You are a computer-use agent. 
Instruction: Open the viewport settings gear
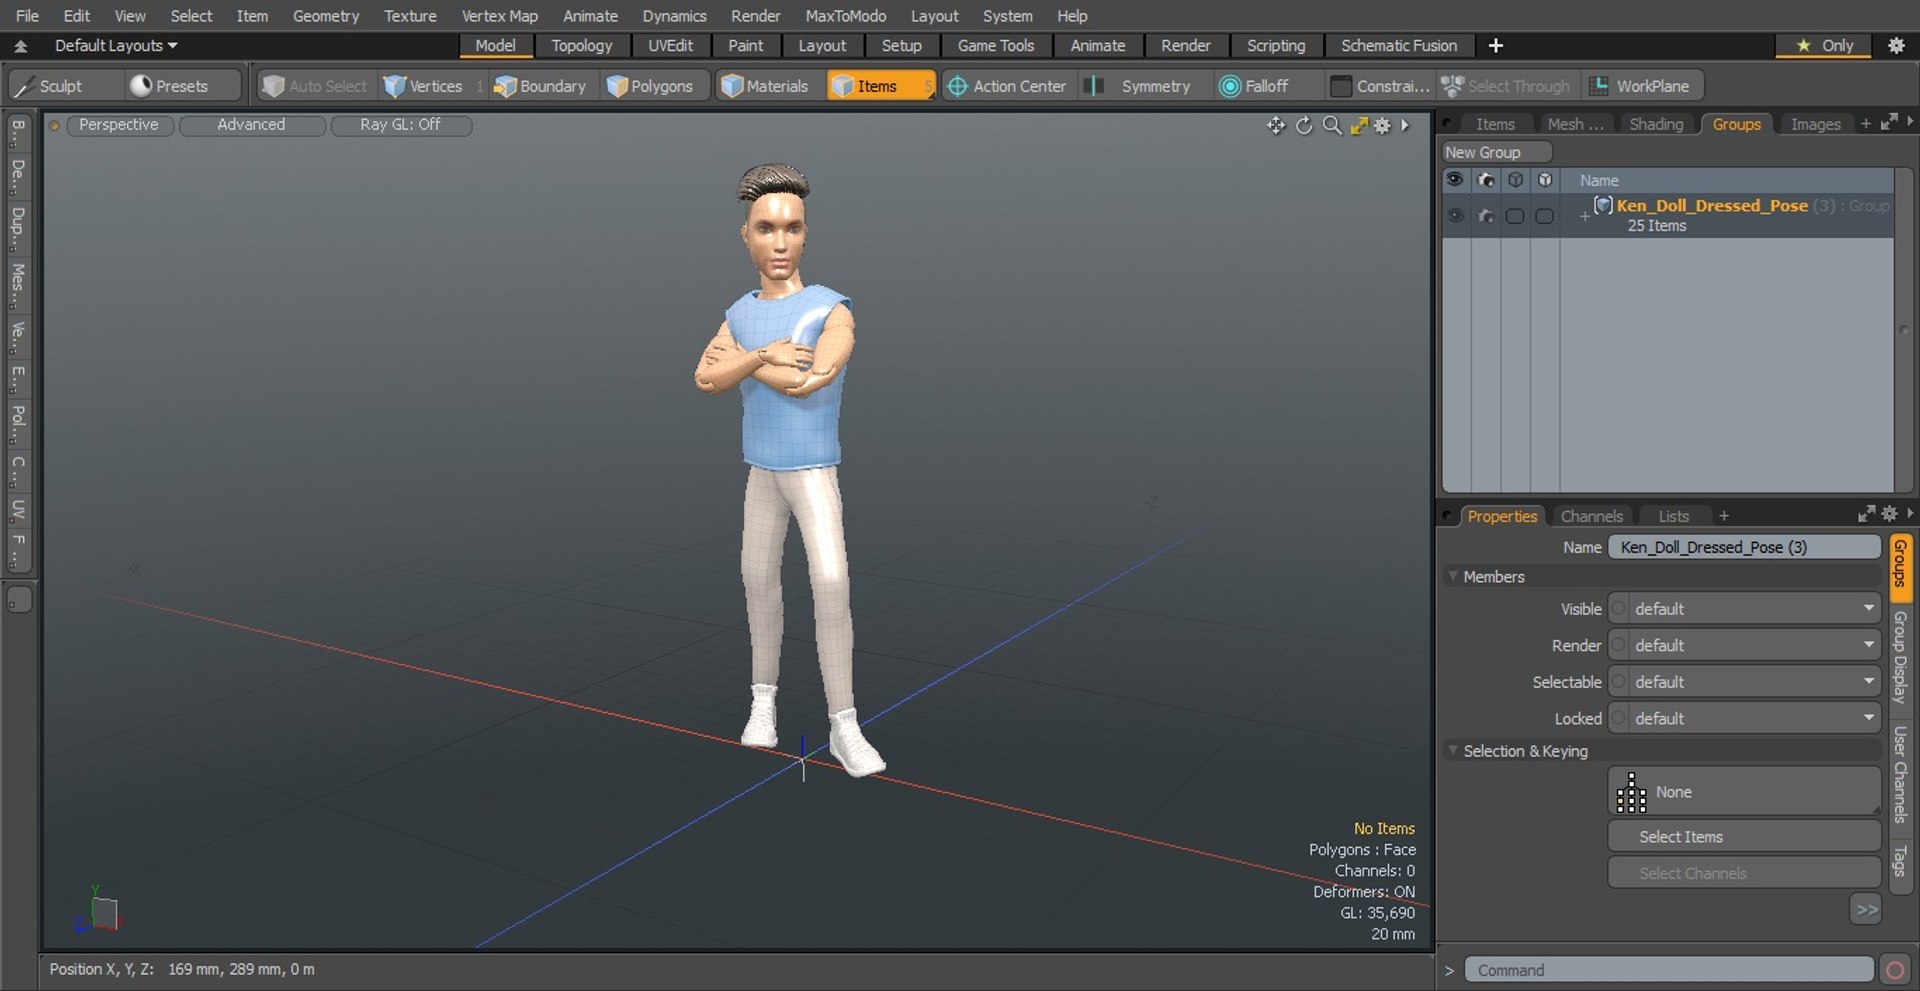(1382, 125)
